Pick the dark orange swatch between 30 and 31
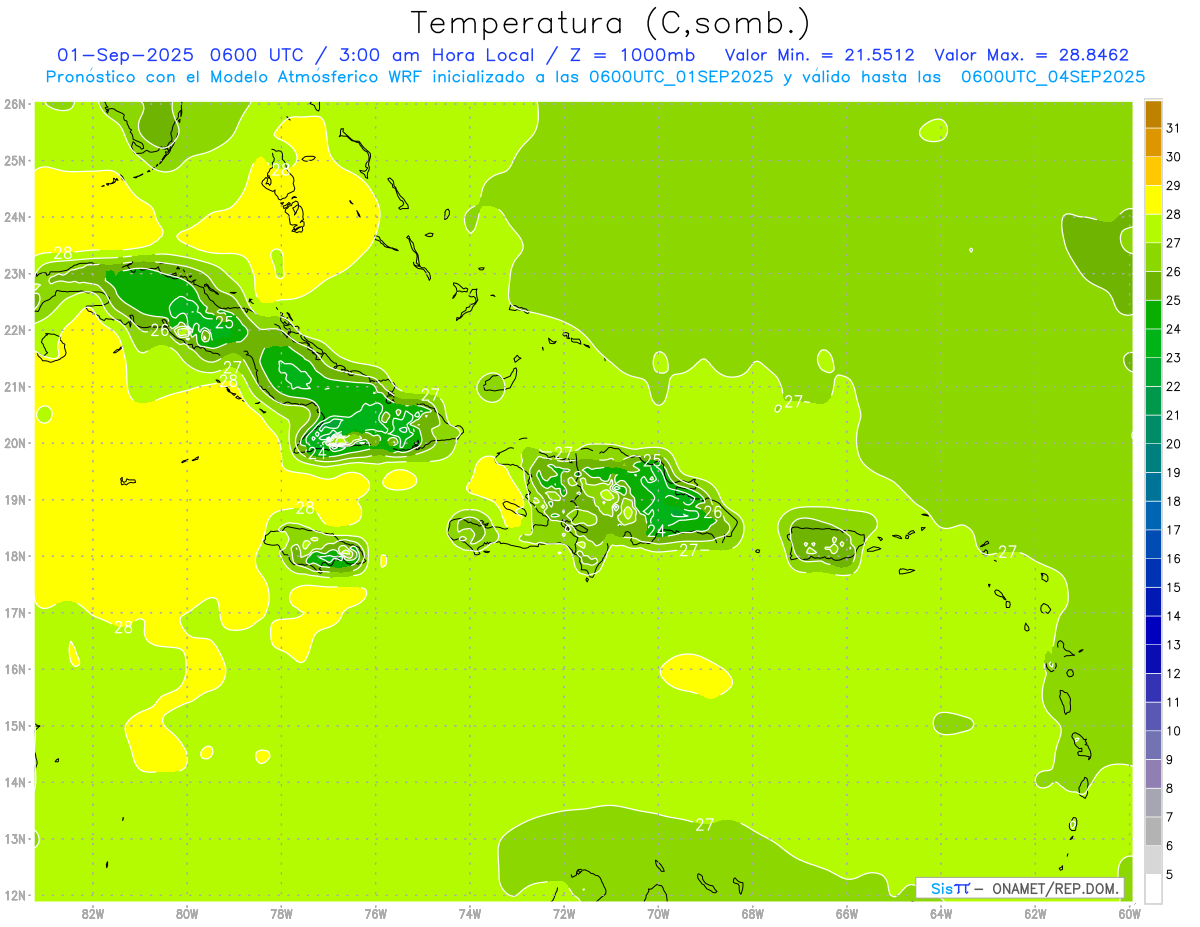The width and height of the screenshot is (1200, 927). click(1153, 143)
